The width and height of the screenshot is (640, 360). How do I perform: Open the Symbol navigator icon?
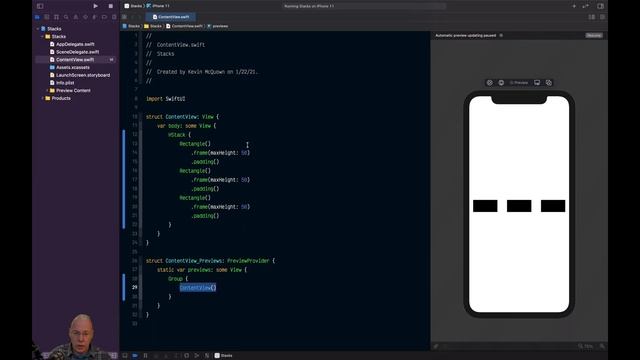pos(56,17)
